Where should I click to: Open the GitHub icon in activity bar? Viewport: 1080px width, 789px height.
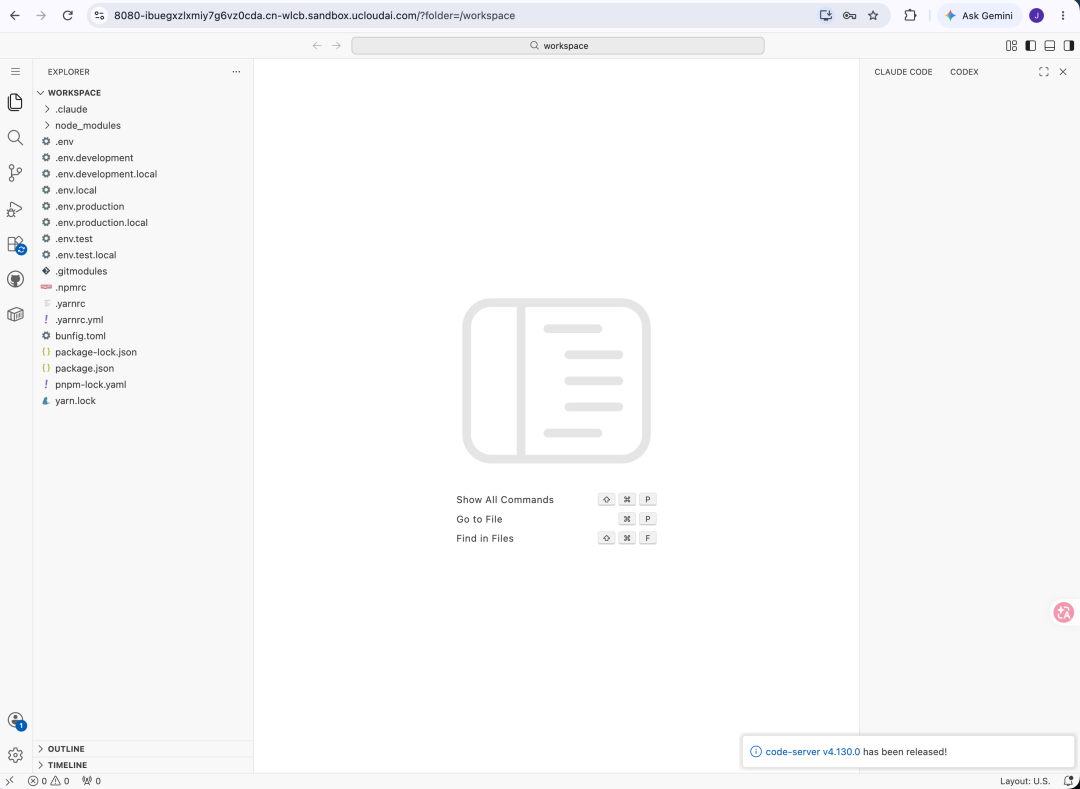click(x=15, y=279)
